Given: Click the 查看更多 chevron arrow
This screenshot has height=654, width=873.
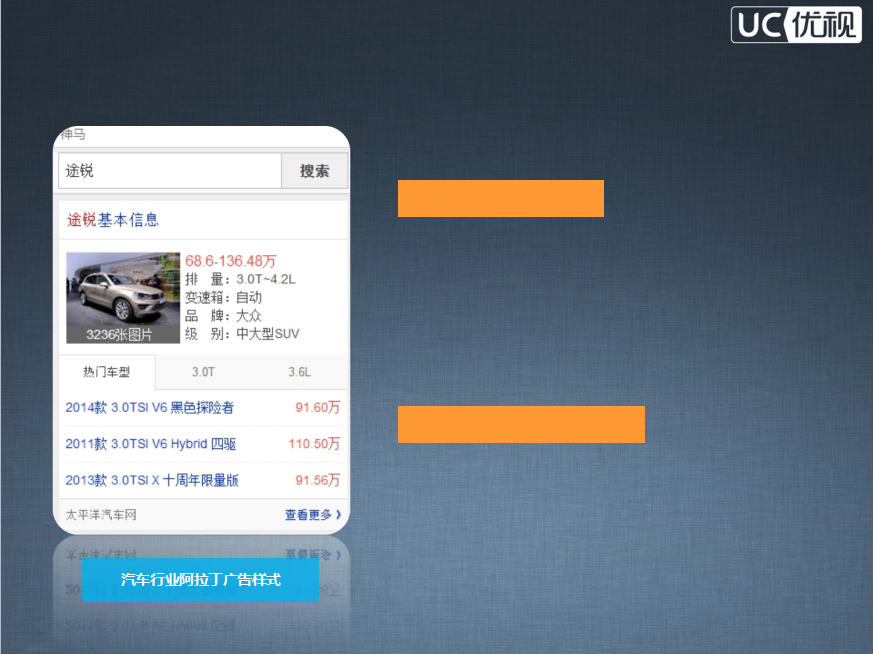Looking at the screenshot, I should point(338,515).
